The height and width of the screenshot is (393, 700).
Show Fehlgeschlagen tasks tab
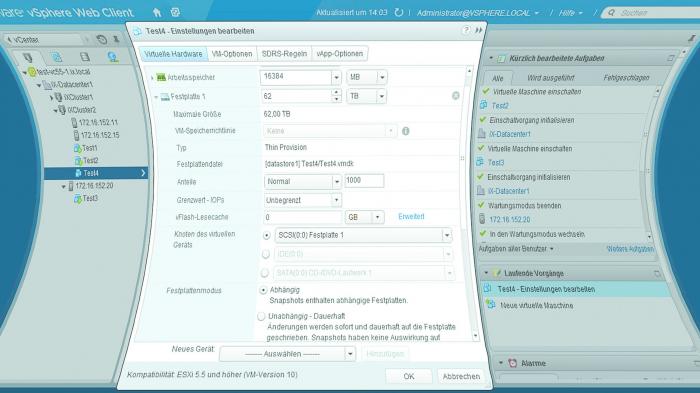[x=626, y=78]
